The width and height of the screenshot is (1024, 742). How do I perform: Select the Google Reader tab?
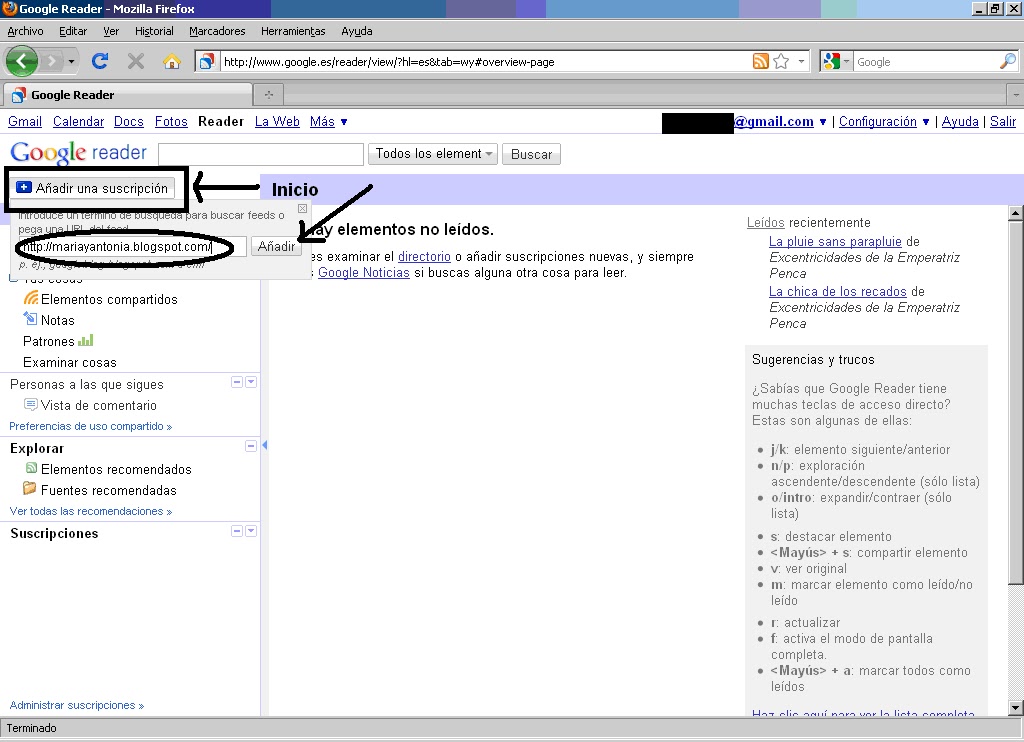click(127, 95)
